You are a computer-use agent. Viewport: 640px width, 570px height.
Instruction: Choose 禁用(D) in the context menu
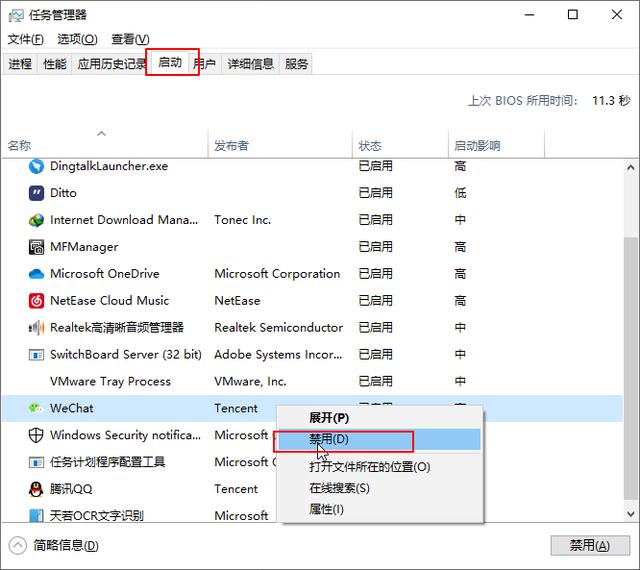[x=380, y=439]
